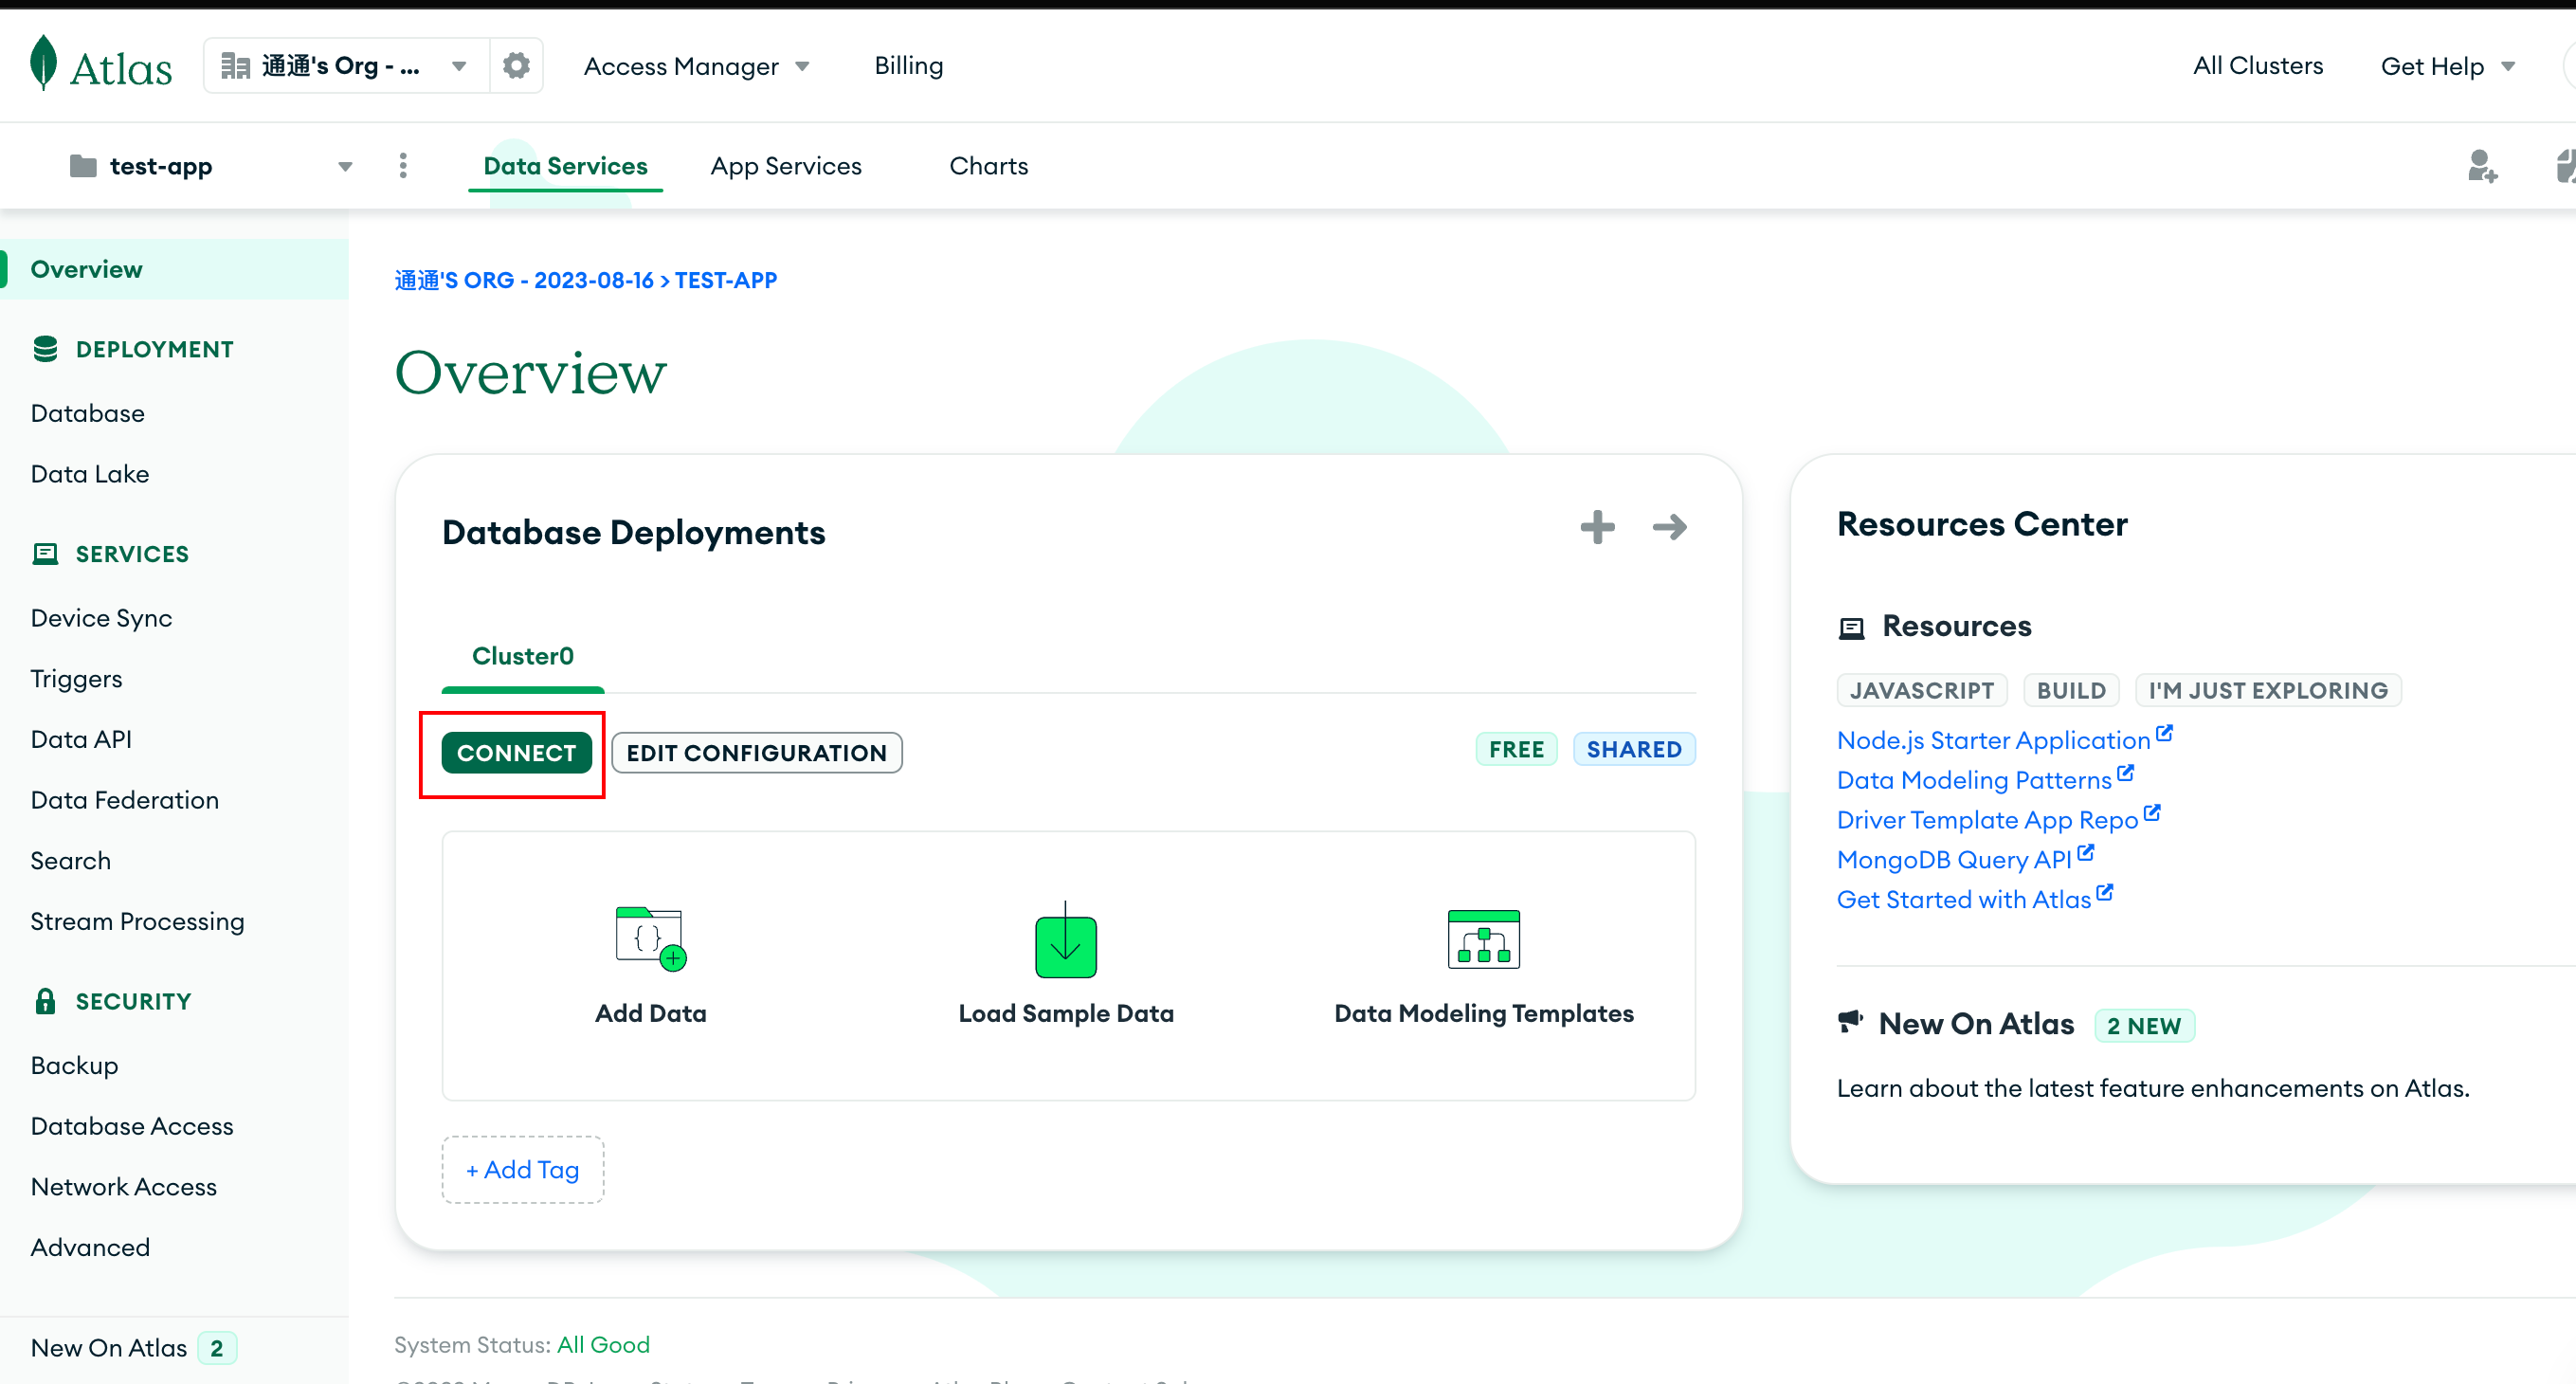The width and height of the screenshot is (2576, 1384).
Task: Open Data Modeling Patterns link
Action: [1974, 781]
